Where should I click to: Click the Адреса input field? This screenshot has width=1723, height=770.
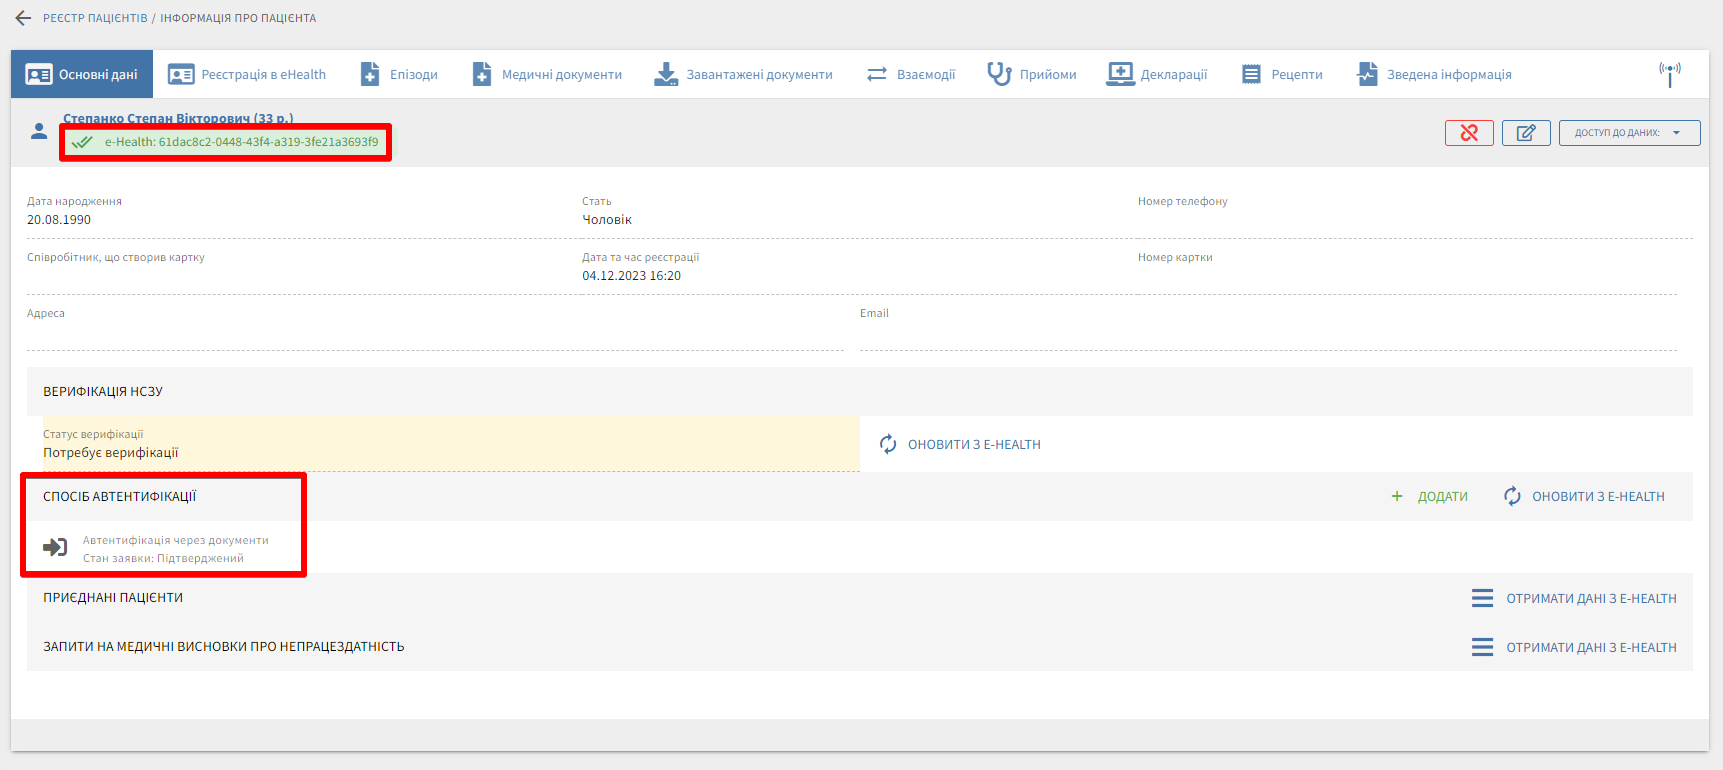point(435,336)
